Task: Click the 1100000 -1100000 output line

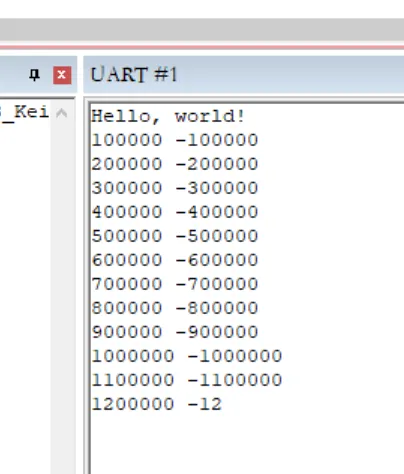Action: click(187, 380)
